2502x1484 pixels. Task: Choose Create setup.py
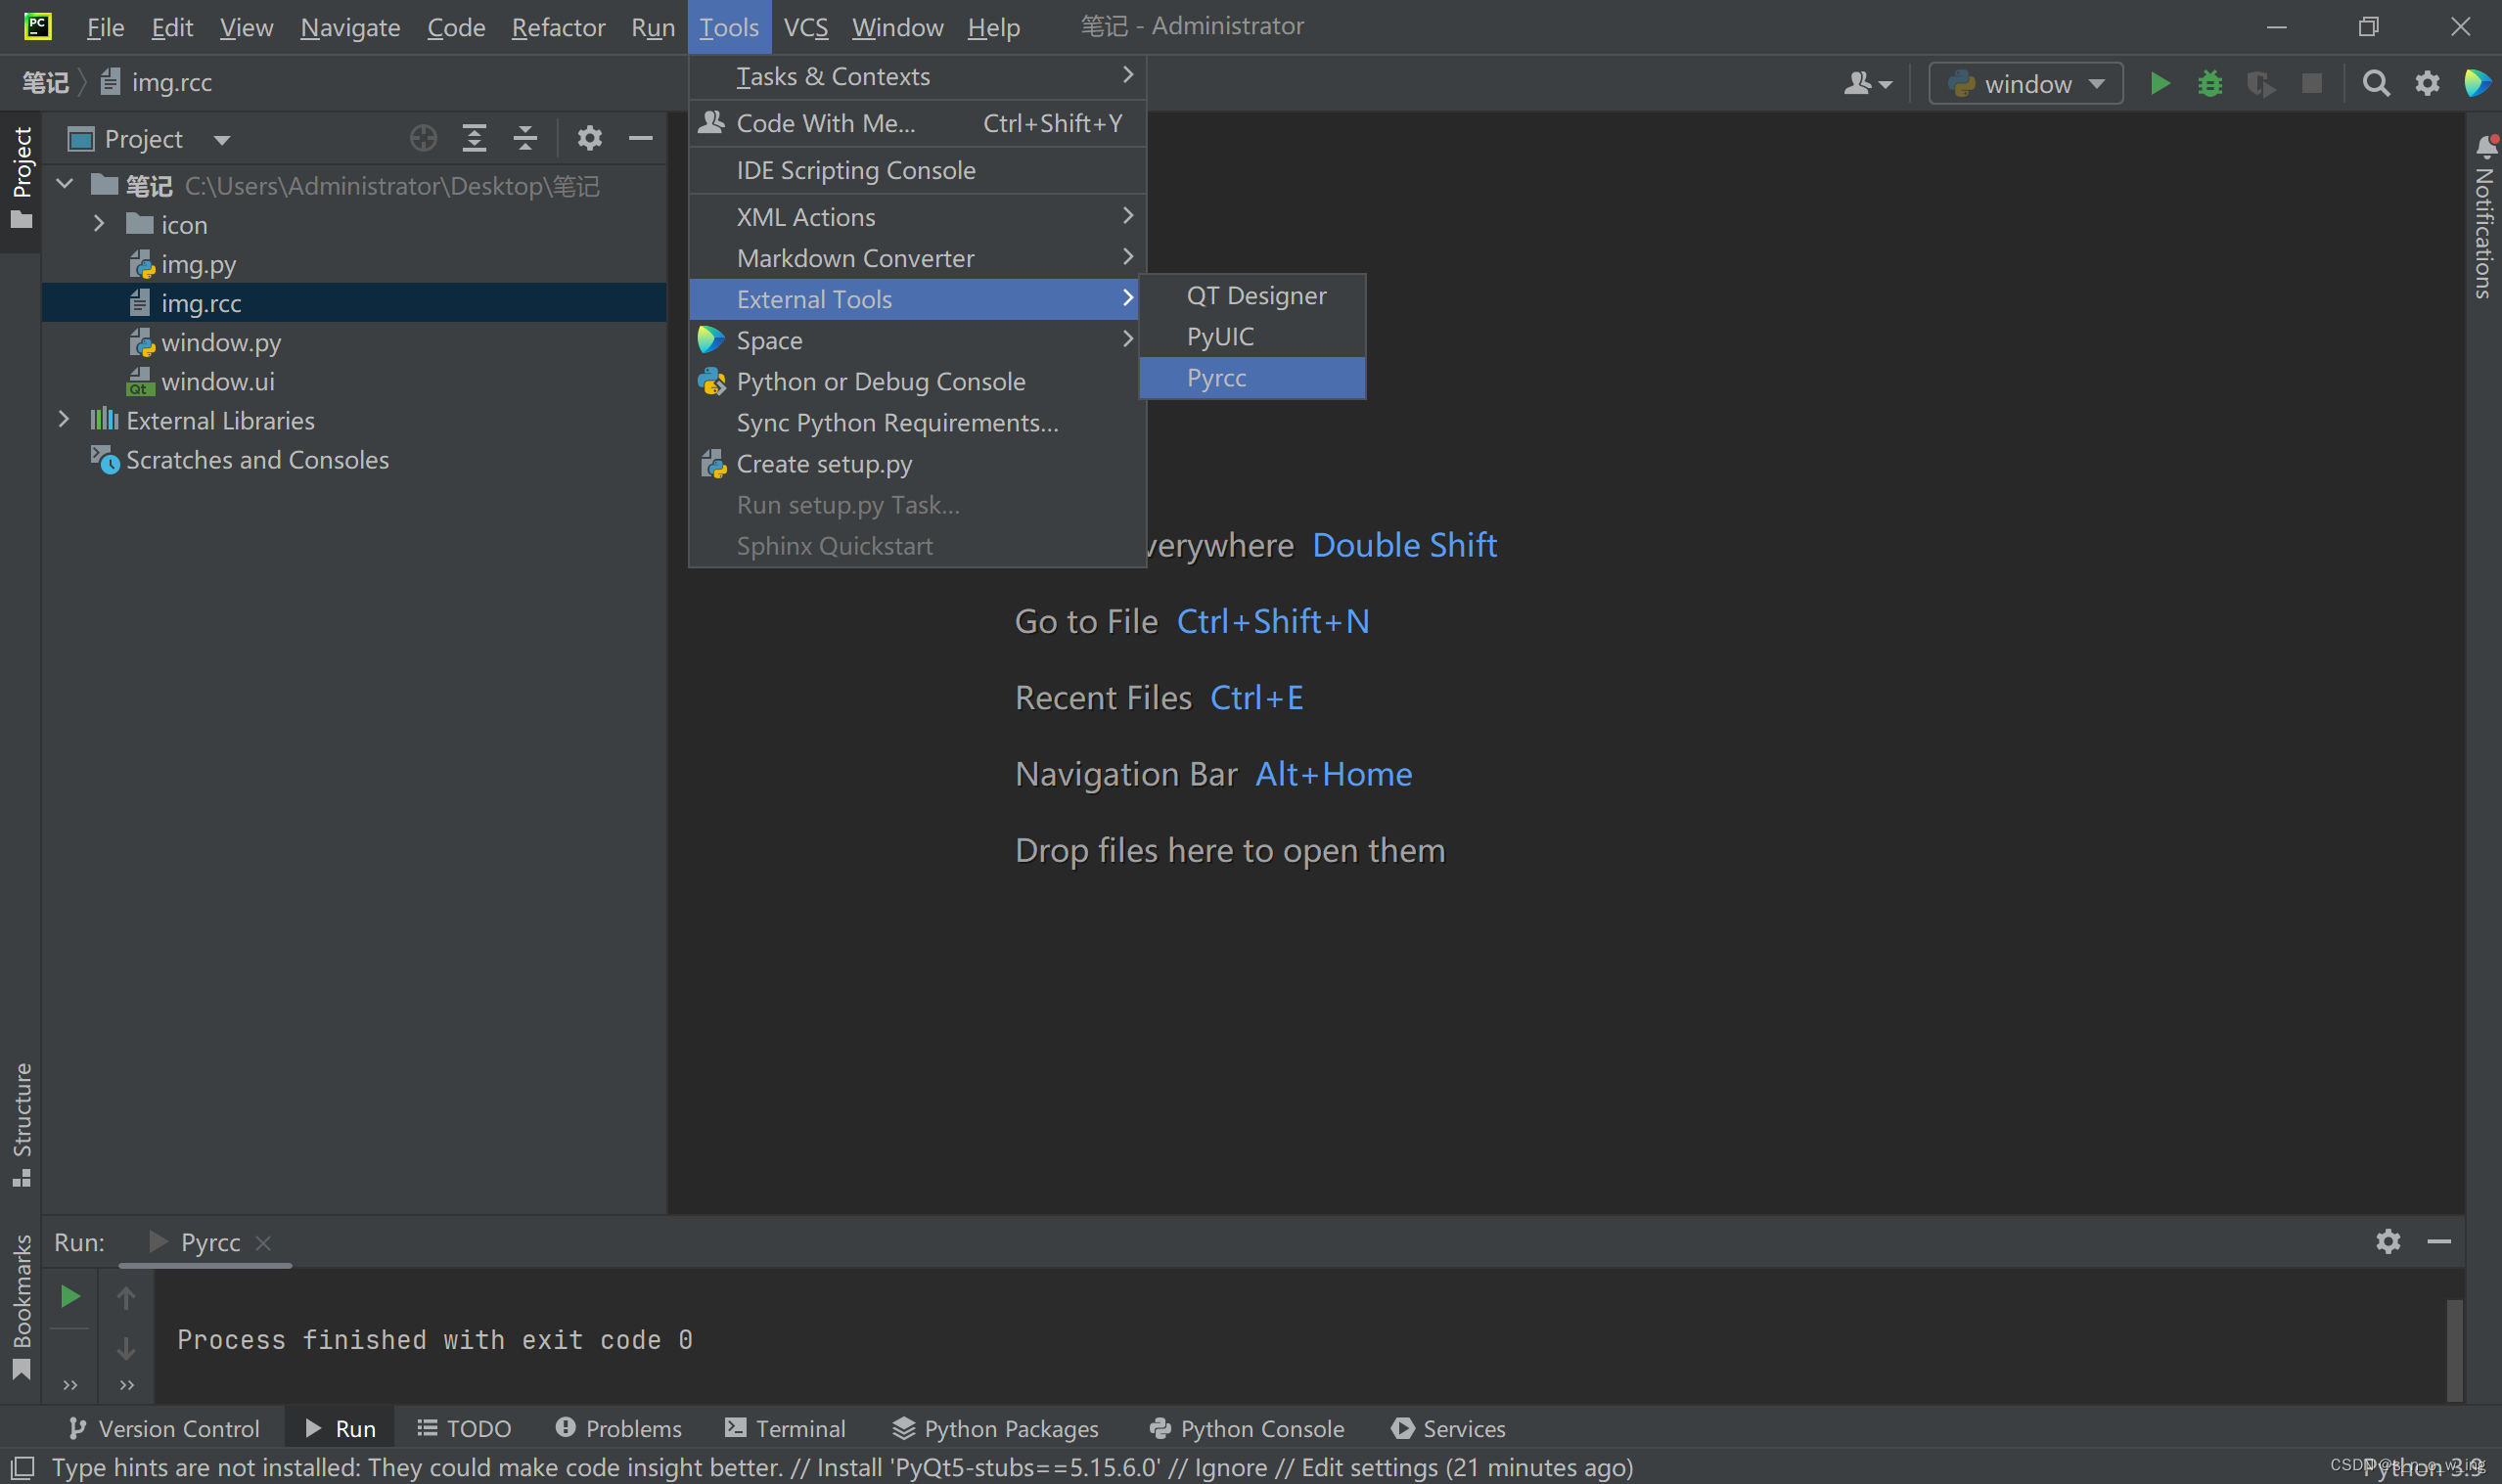click(917, 463)
